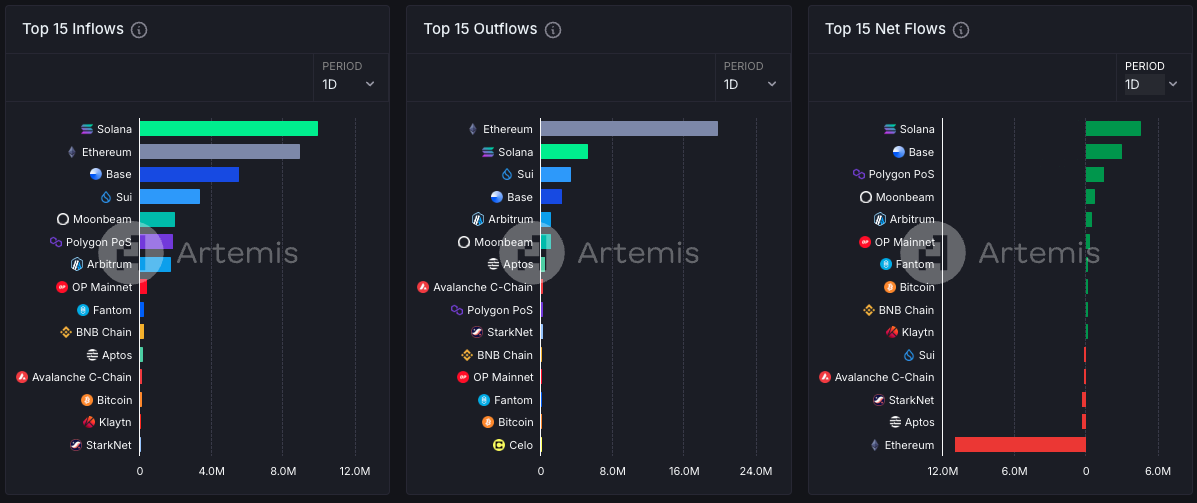Click the green Solana bar in the Inflows chart

[x=228, y=129]
